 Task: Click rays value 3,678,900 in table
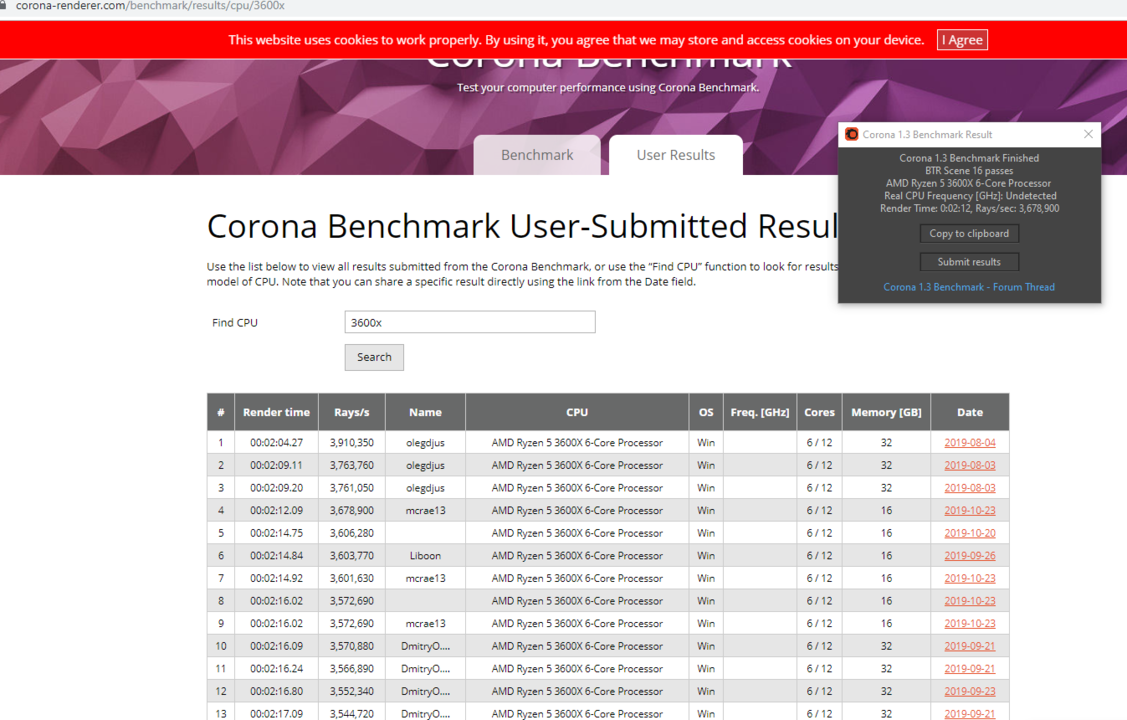[x=351, y=510]
